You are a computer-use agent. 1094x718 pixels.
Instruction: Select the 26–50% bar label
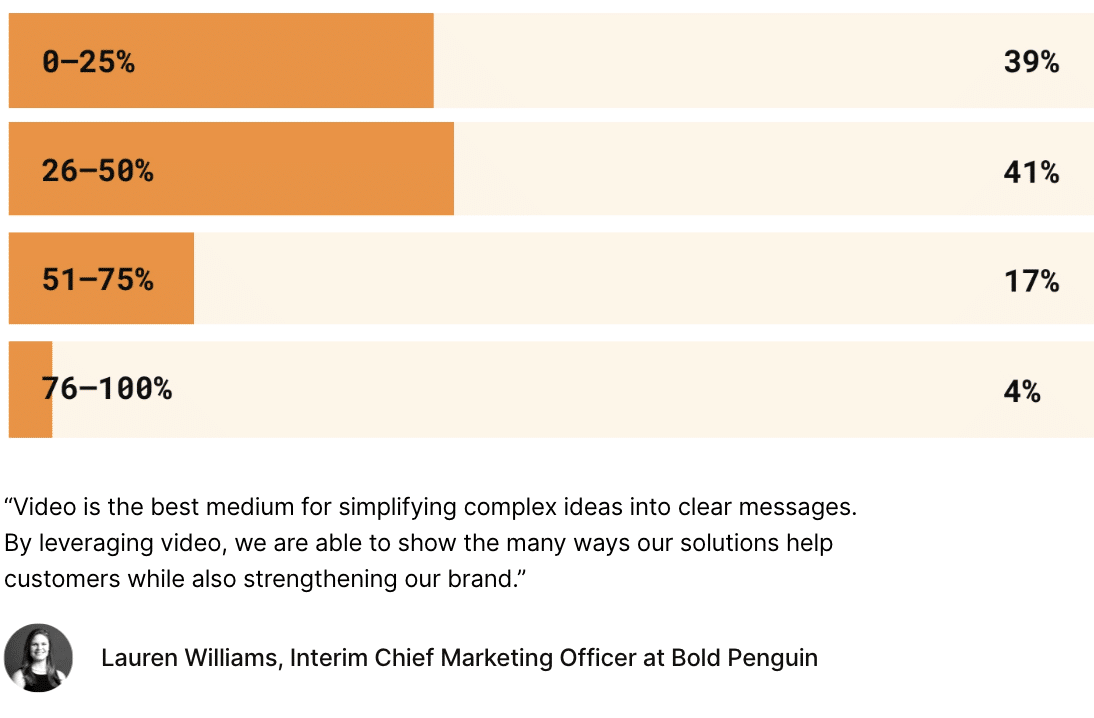tap(98, 170)
